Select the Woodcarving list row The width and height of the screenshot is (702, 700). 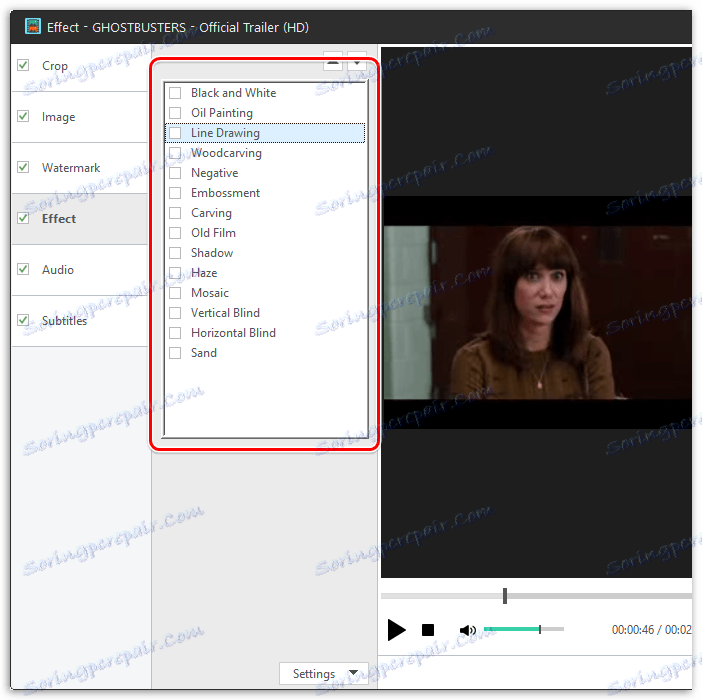[x=265, y=153]
